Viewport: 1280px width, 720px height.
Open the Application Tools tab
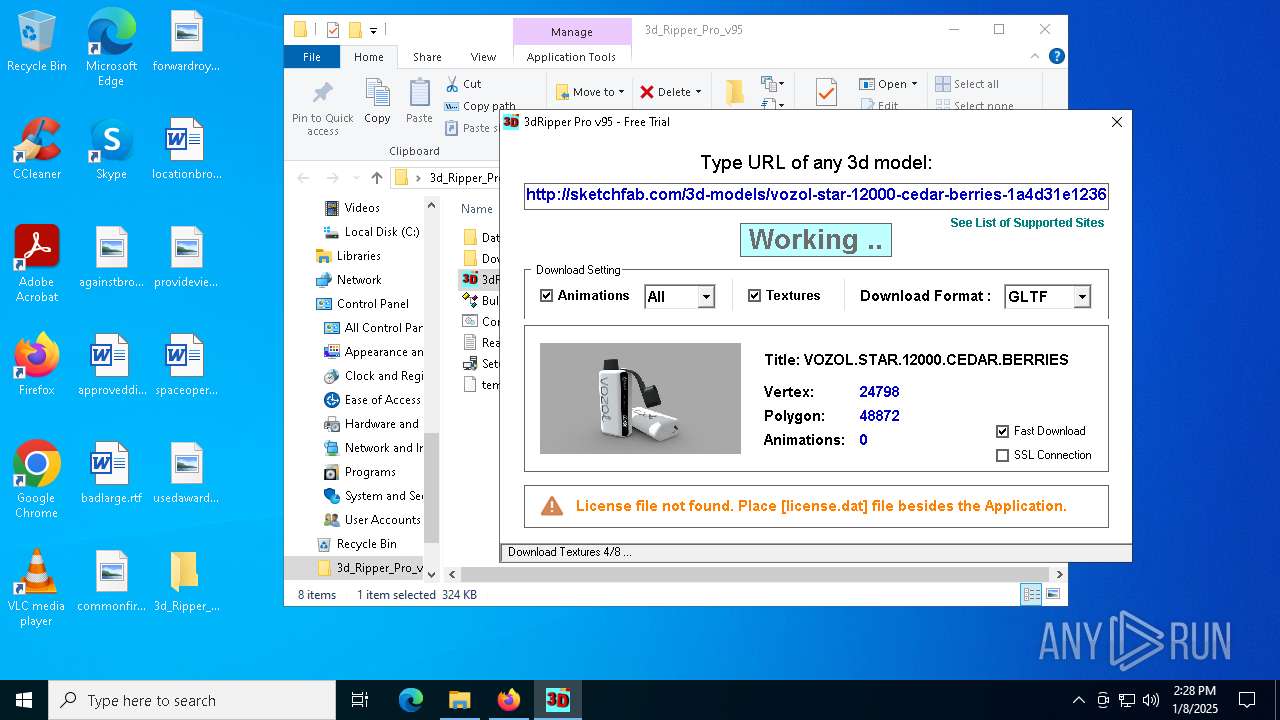[x=571, y=57]
